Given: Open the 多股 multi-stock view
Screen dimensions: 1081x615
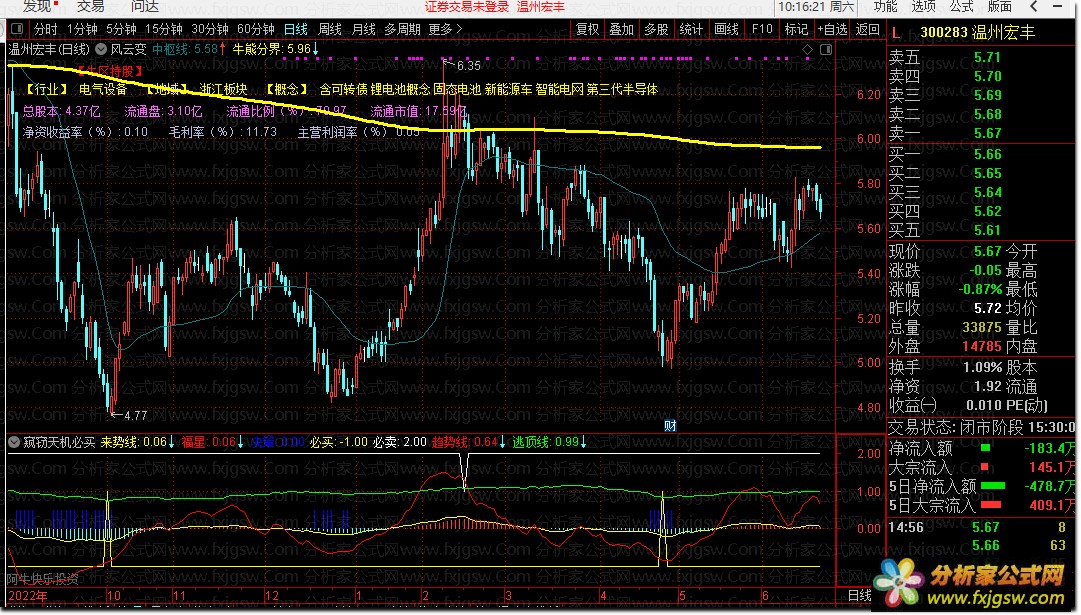Looking at the screenshot, I should [x=656, y=29].
